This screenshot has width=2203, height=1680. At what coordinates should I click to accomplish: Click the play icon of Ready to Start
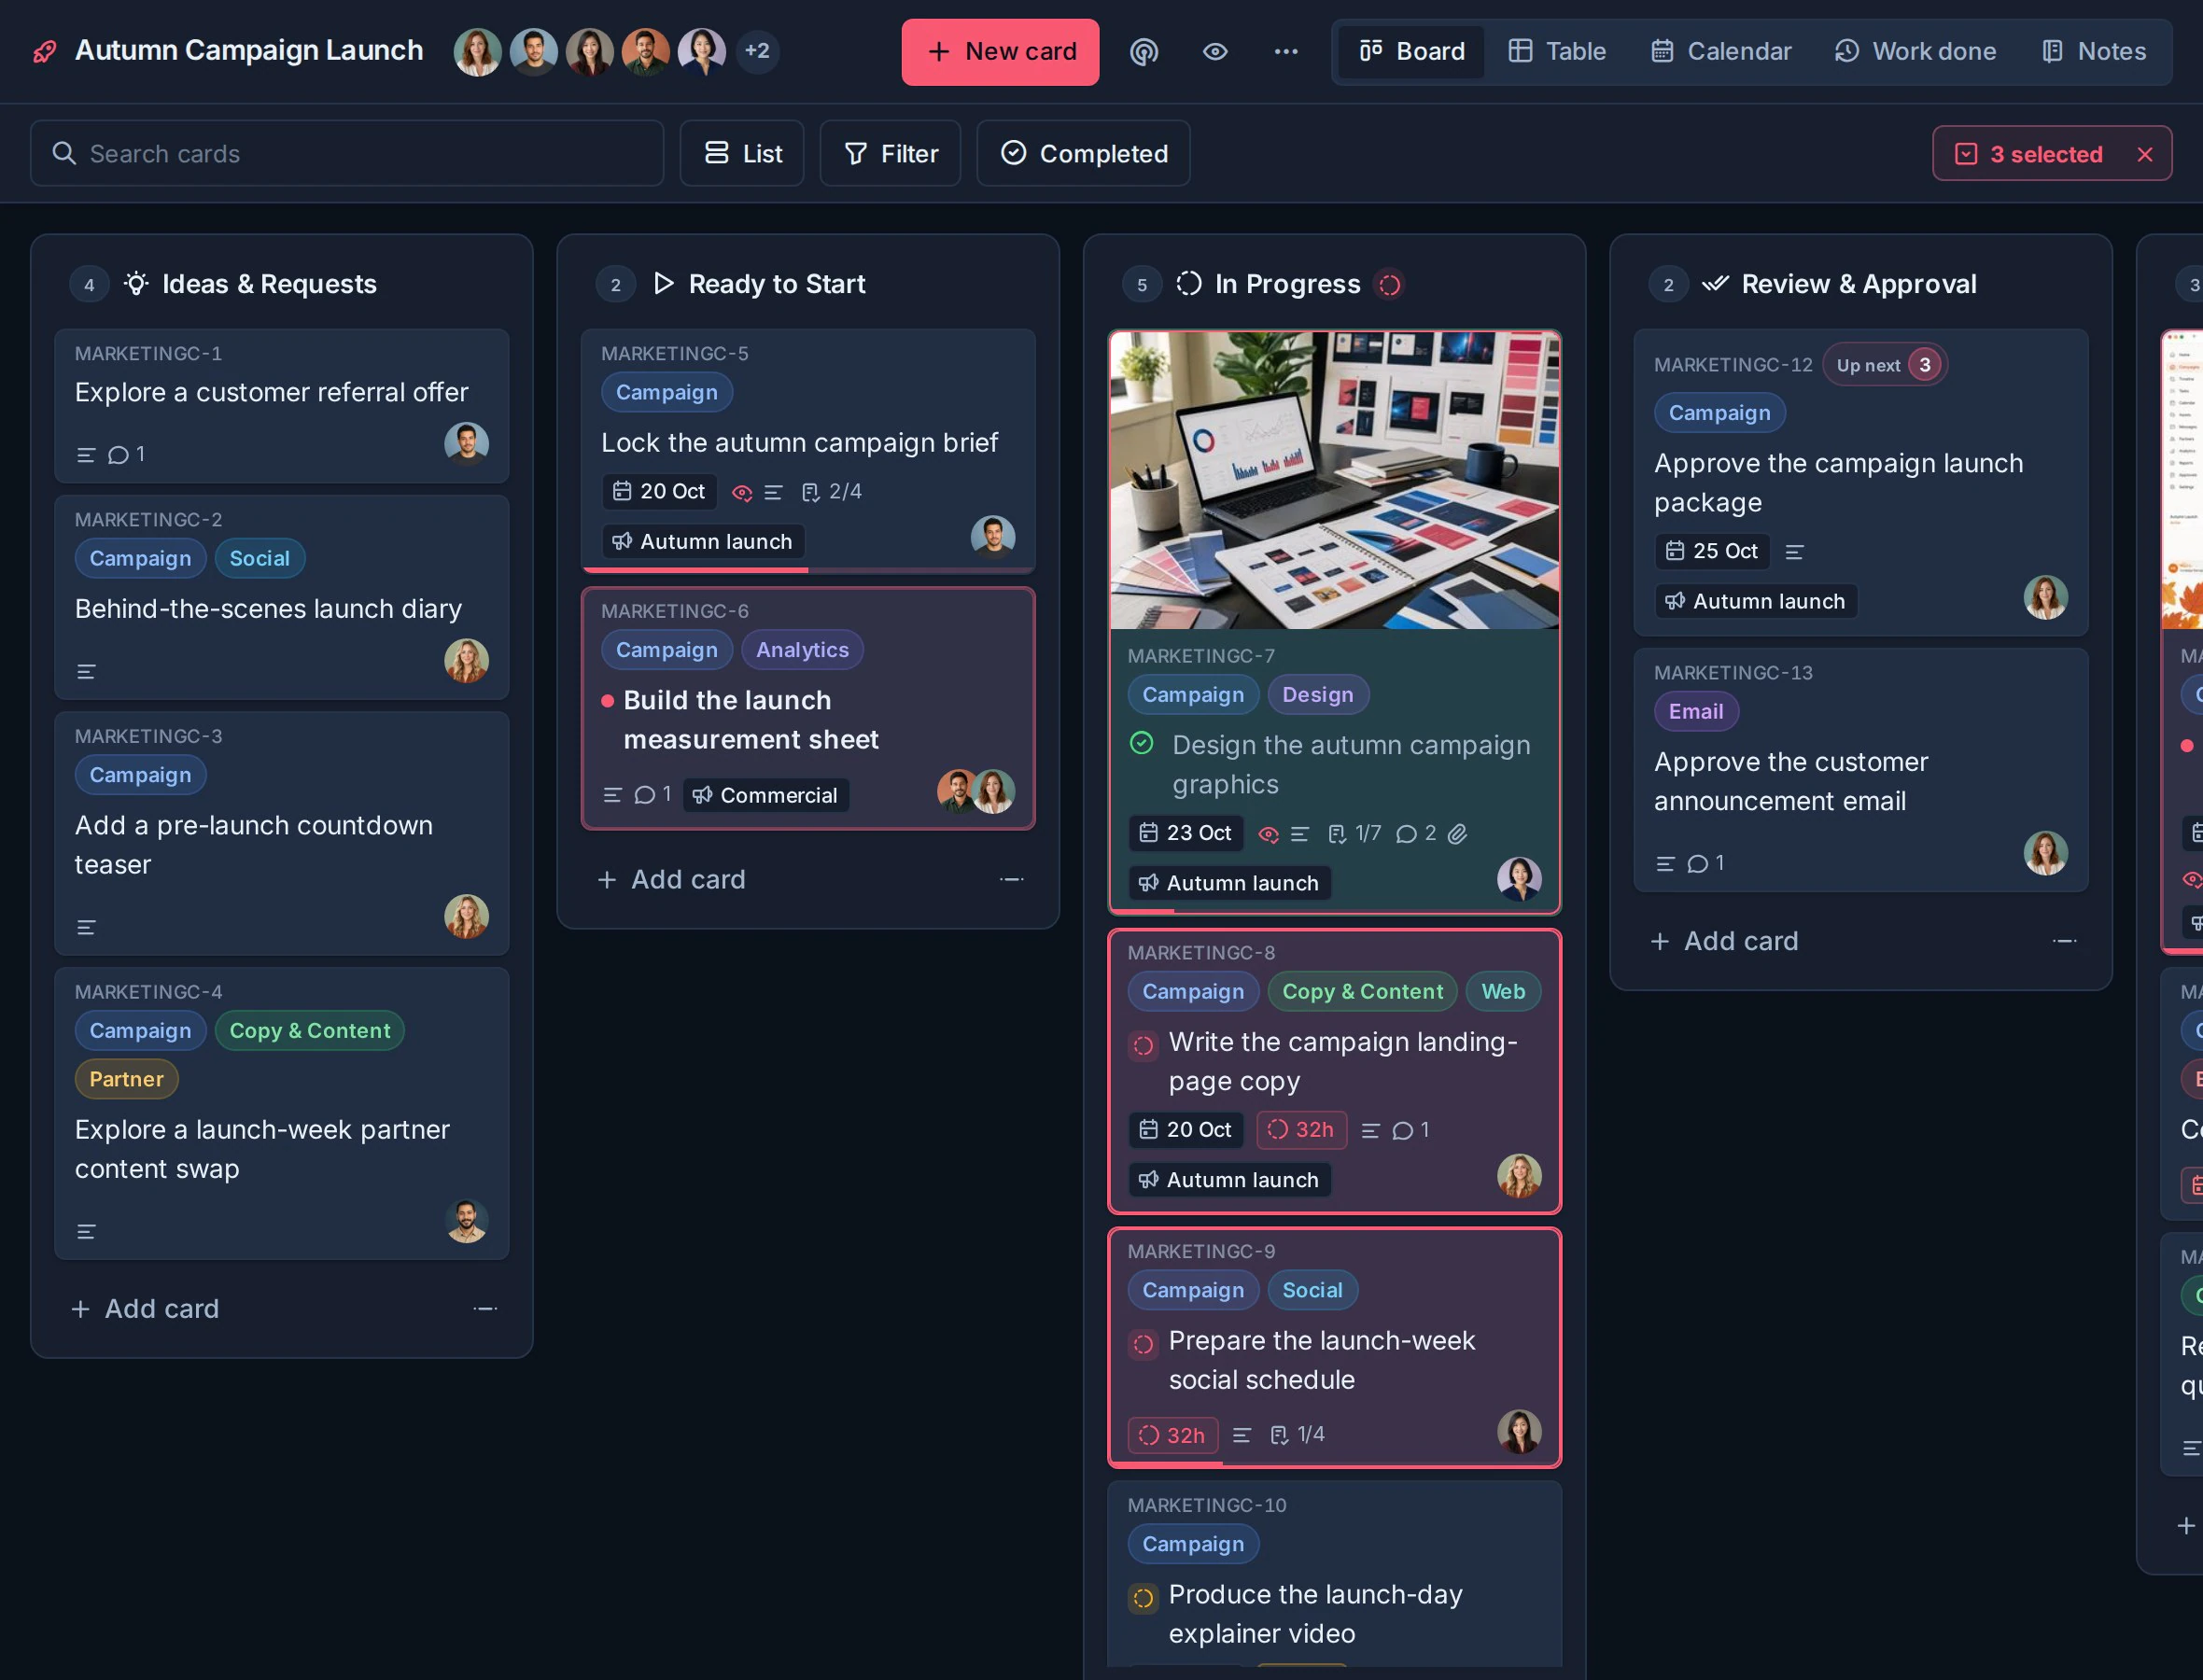pos(663,284)
